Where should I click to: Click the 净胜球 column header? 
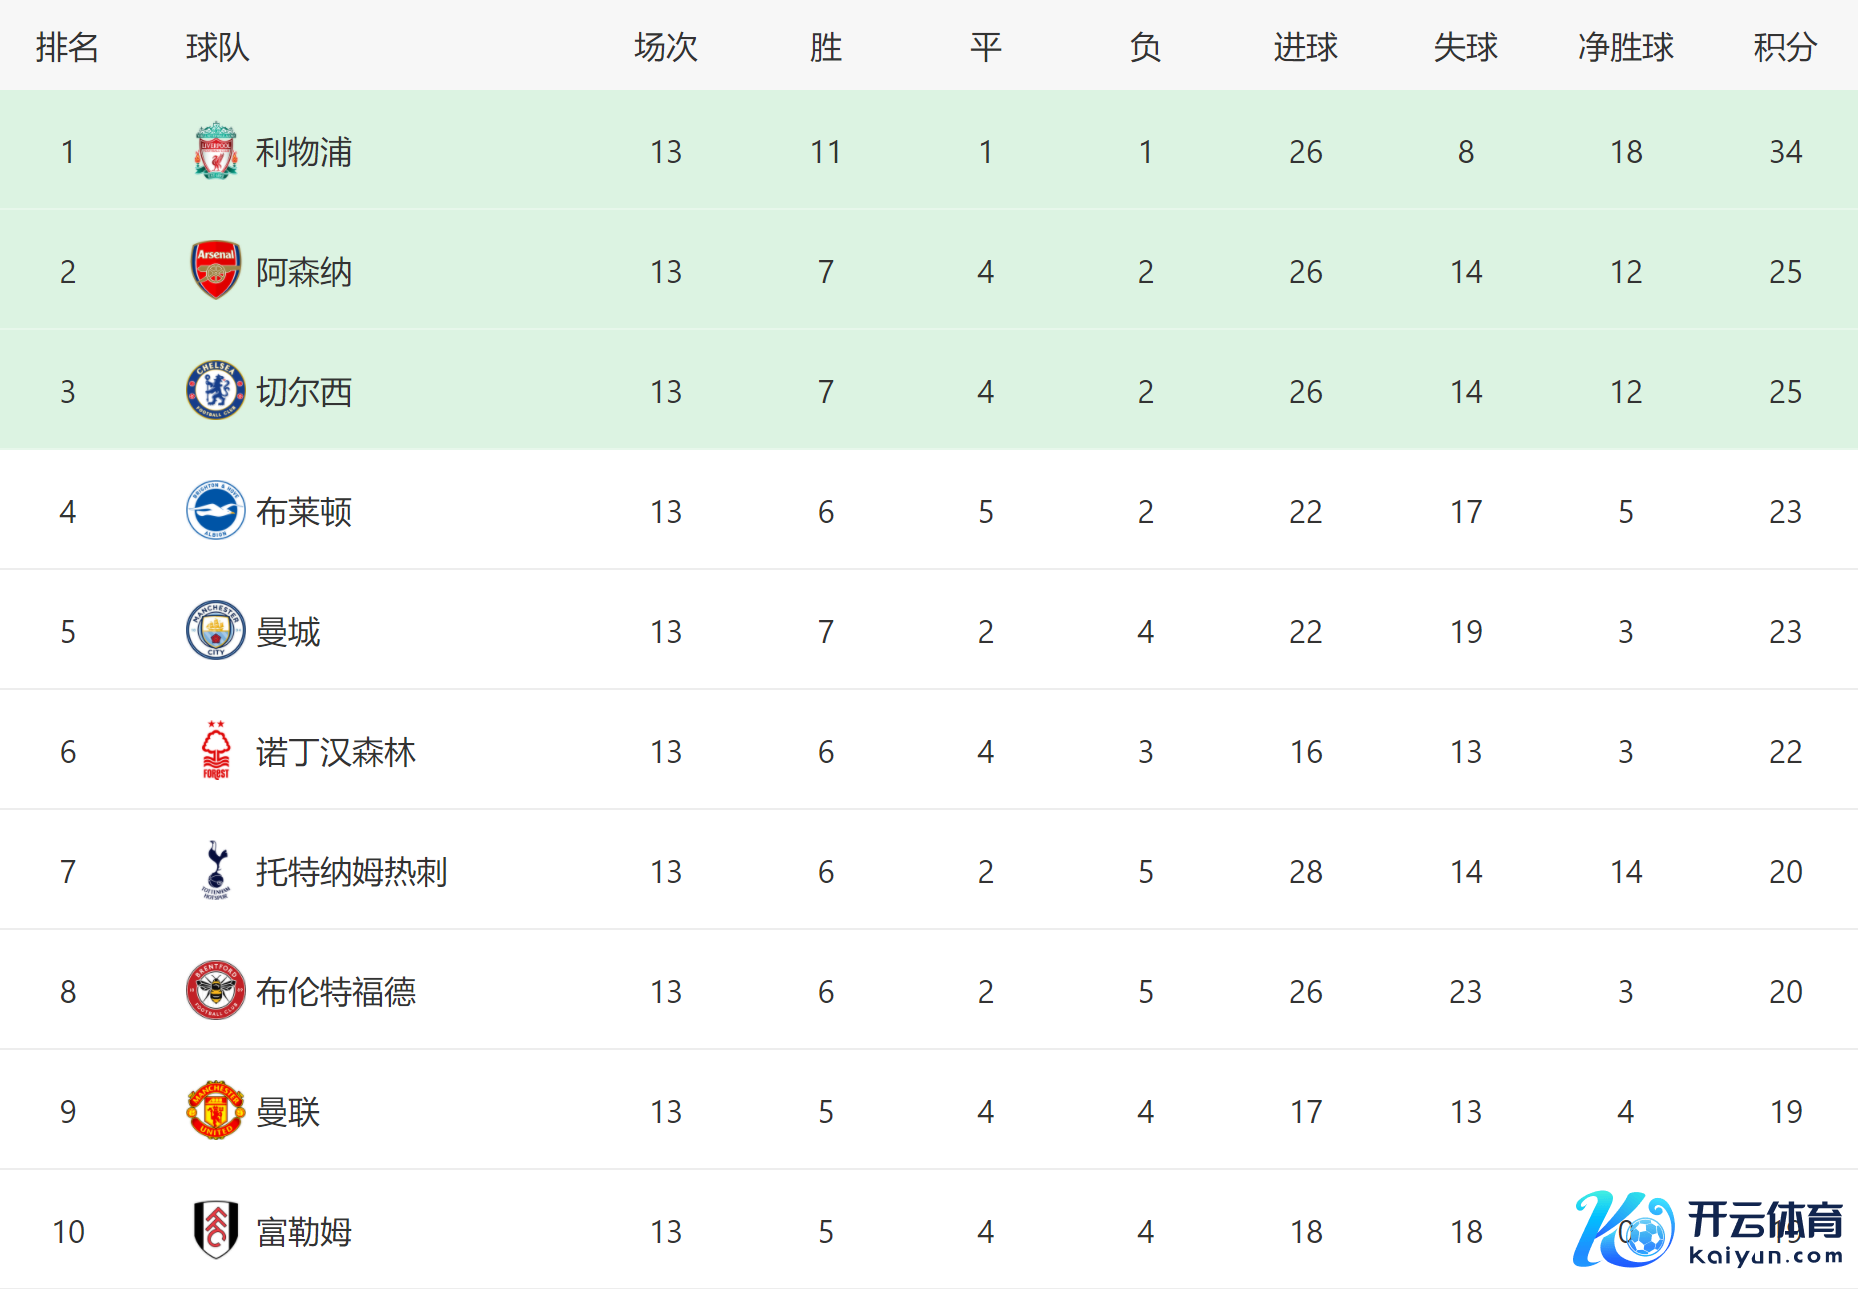[x=1625, y=47]
